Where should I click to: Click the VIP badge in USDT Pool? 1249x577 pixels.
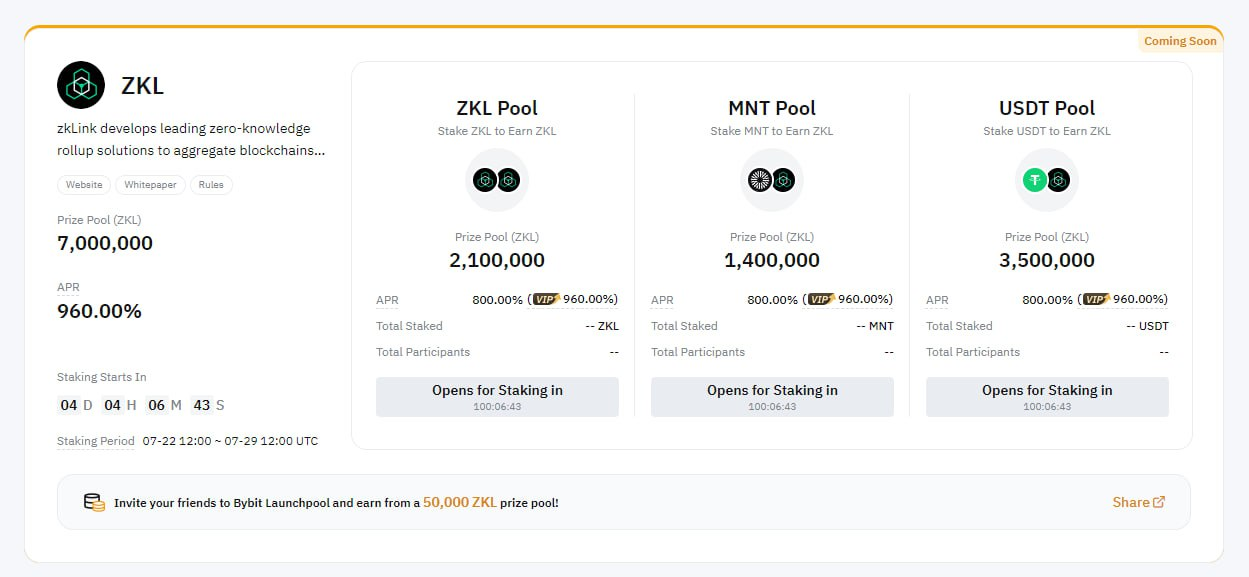(1095, 299)
